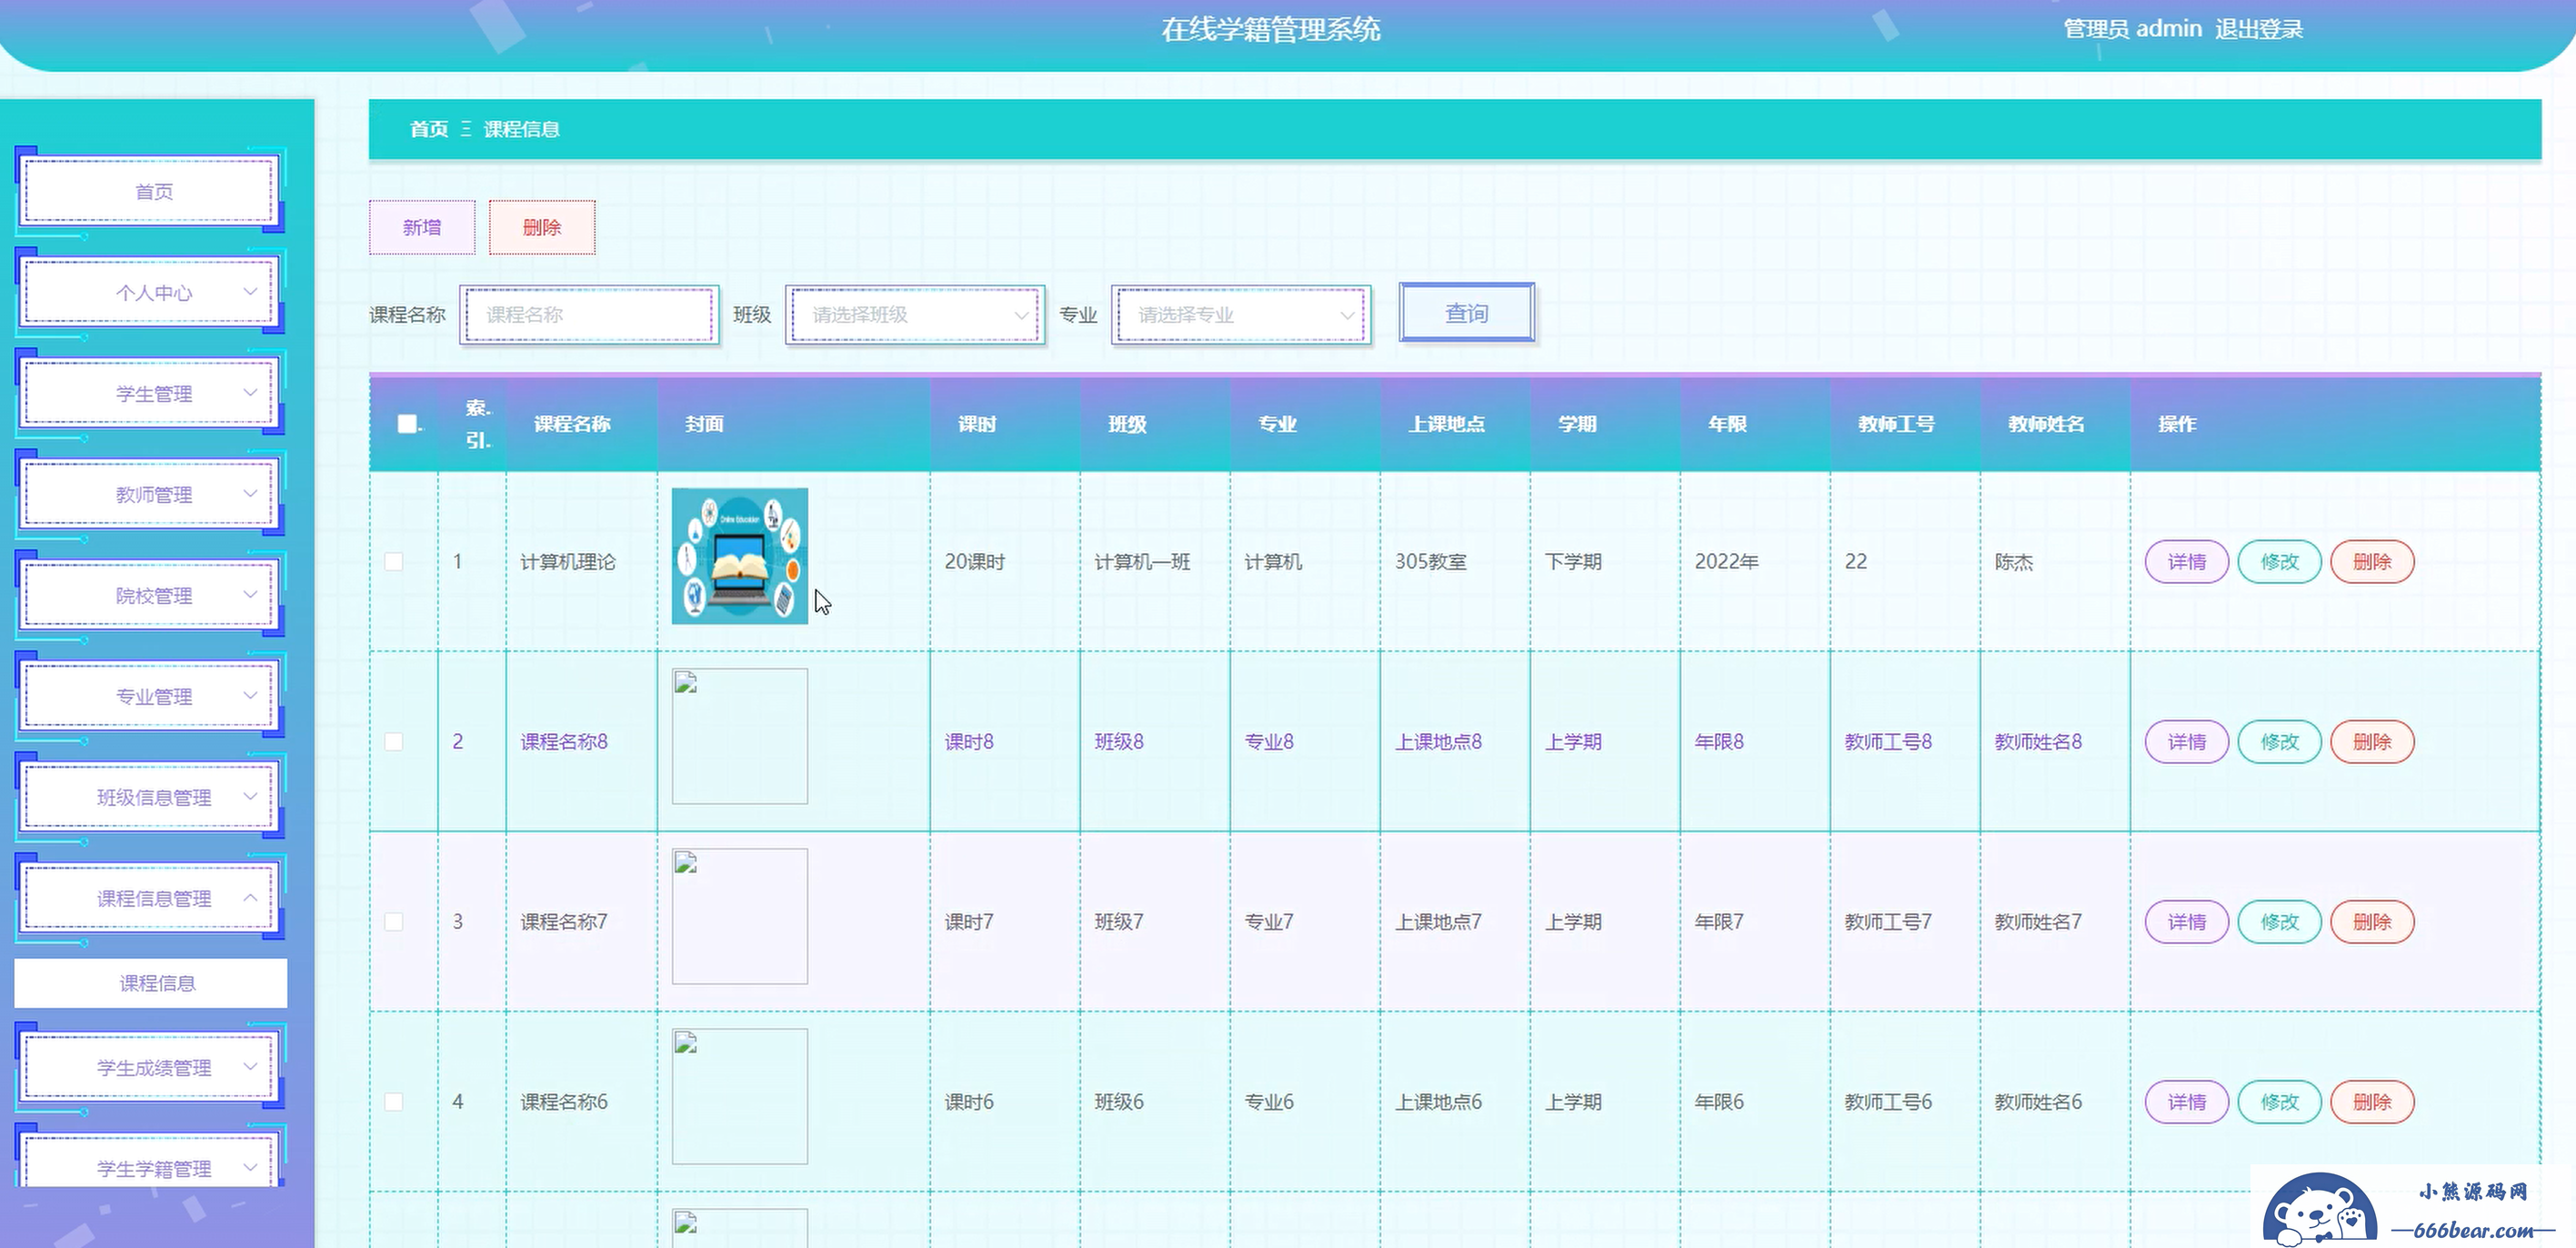Select all rows with the header checkbox
The image size is (2576, 1248).
click(x=407, y=424)
